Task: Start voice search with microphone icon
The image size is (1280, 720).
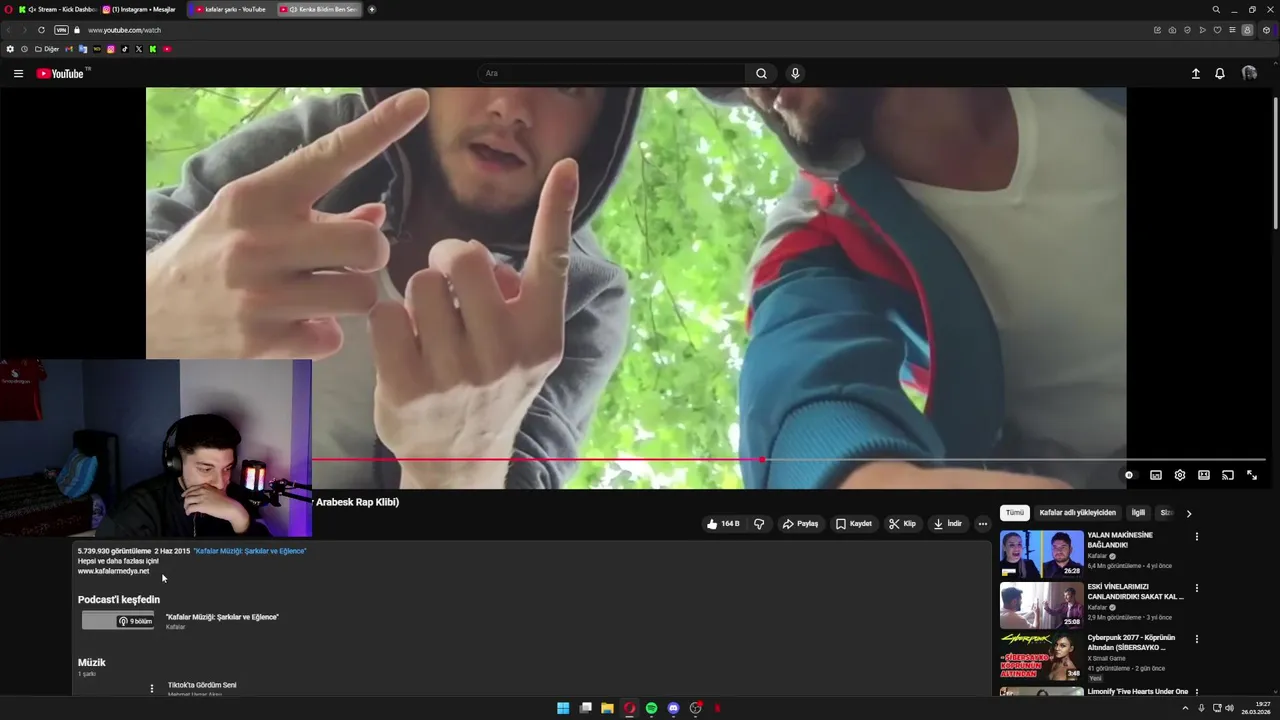Action: [x=795, y=73]
